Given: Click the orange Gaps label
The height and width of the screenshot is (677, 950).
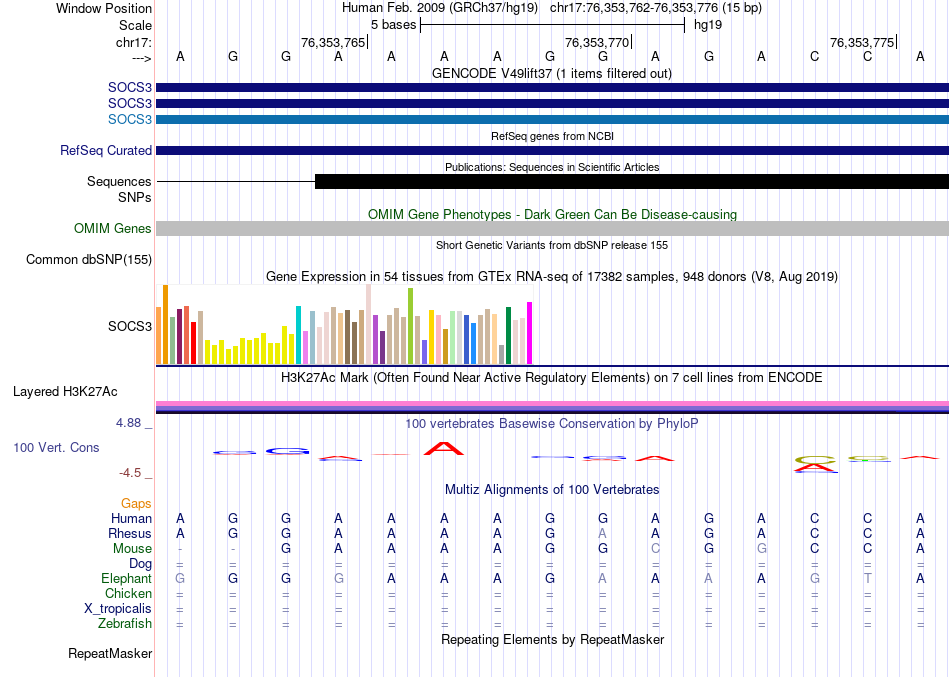Looking at the screenshot, I should (136, 504).
